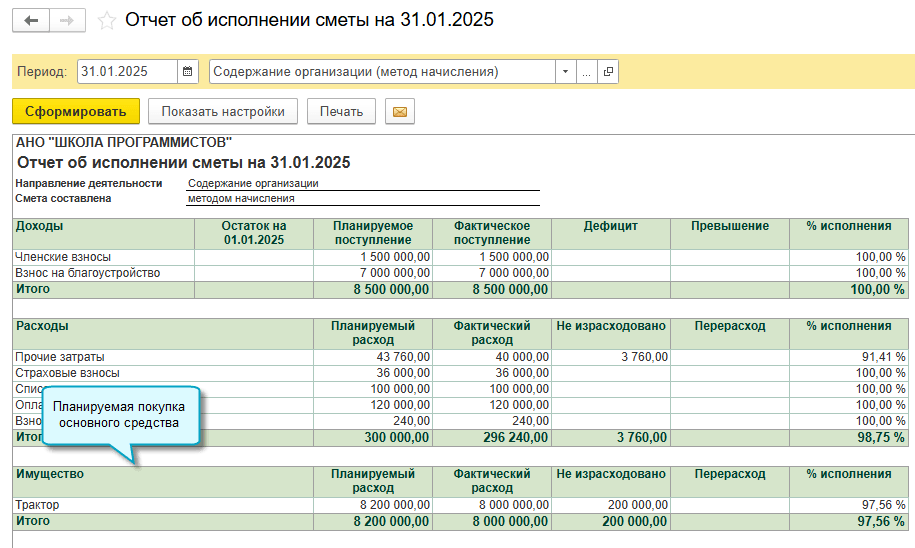Screen dimensions: 915x548
Task: Open the calendar picker for the period
Action: [x=187, y=72]
